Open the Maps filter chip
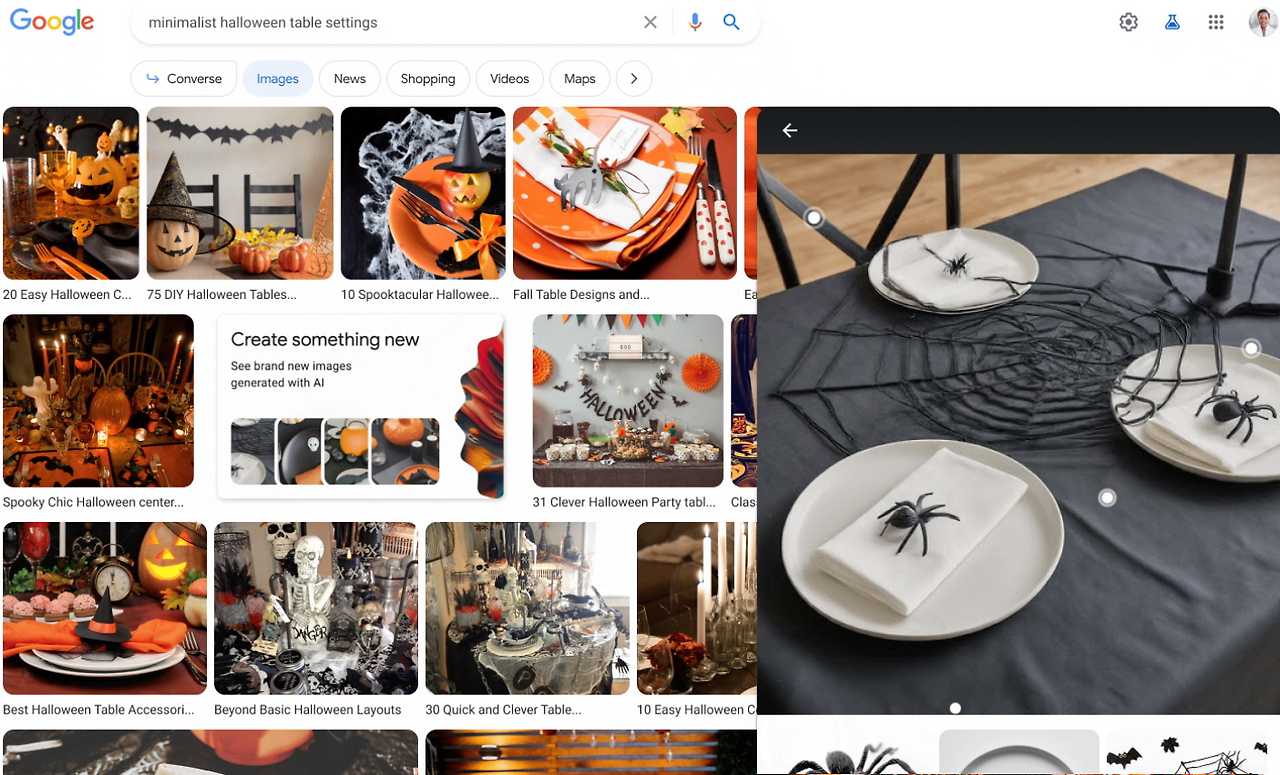The width and height of the screenshot is (1280, 775). 580,78
